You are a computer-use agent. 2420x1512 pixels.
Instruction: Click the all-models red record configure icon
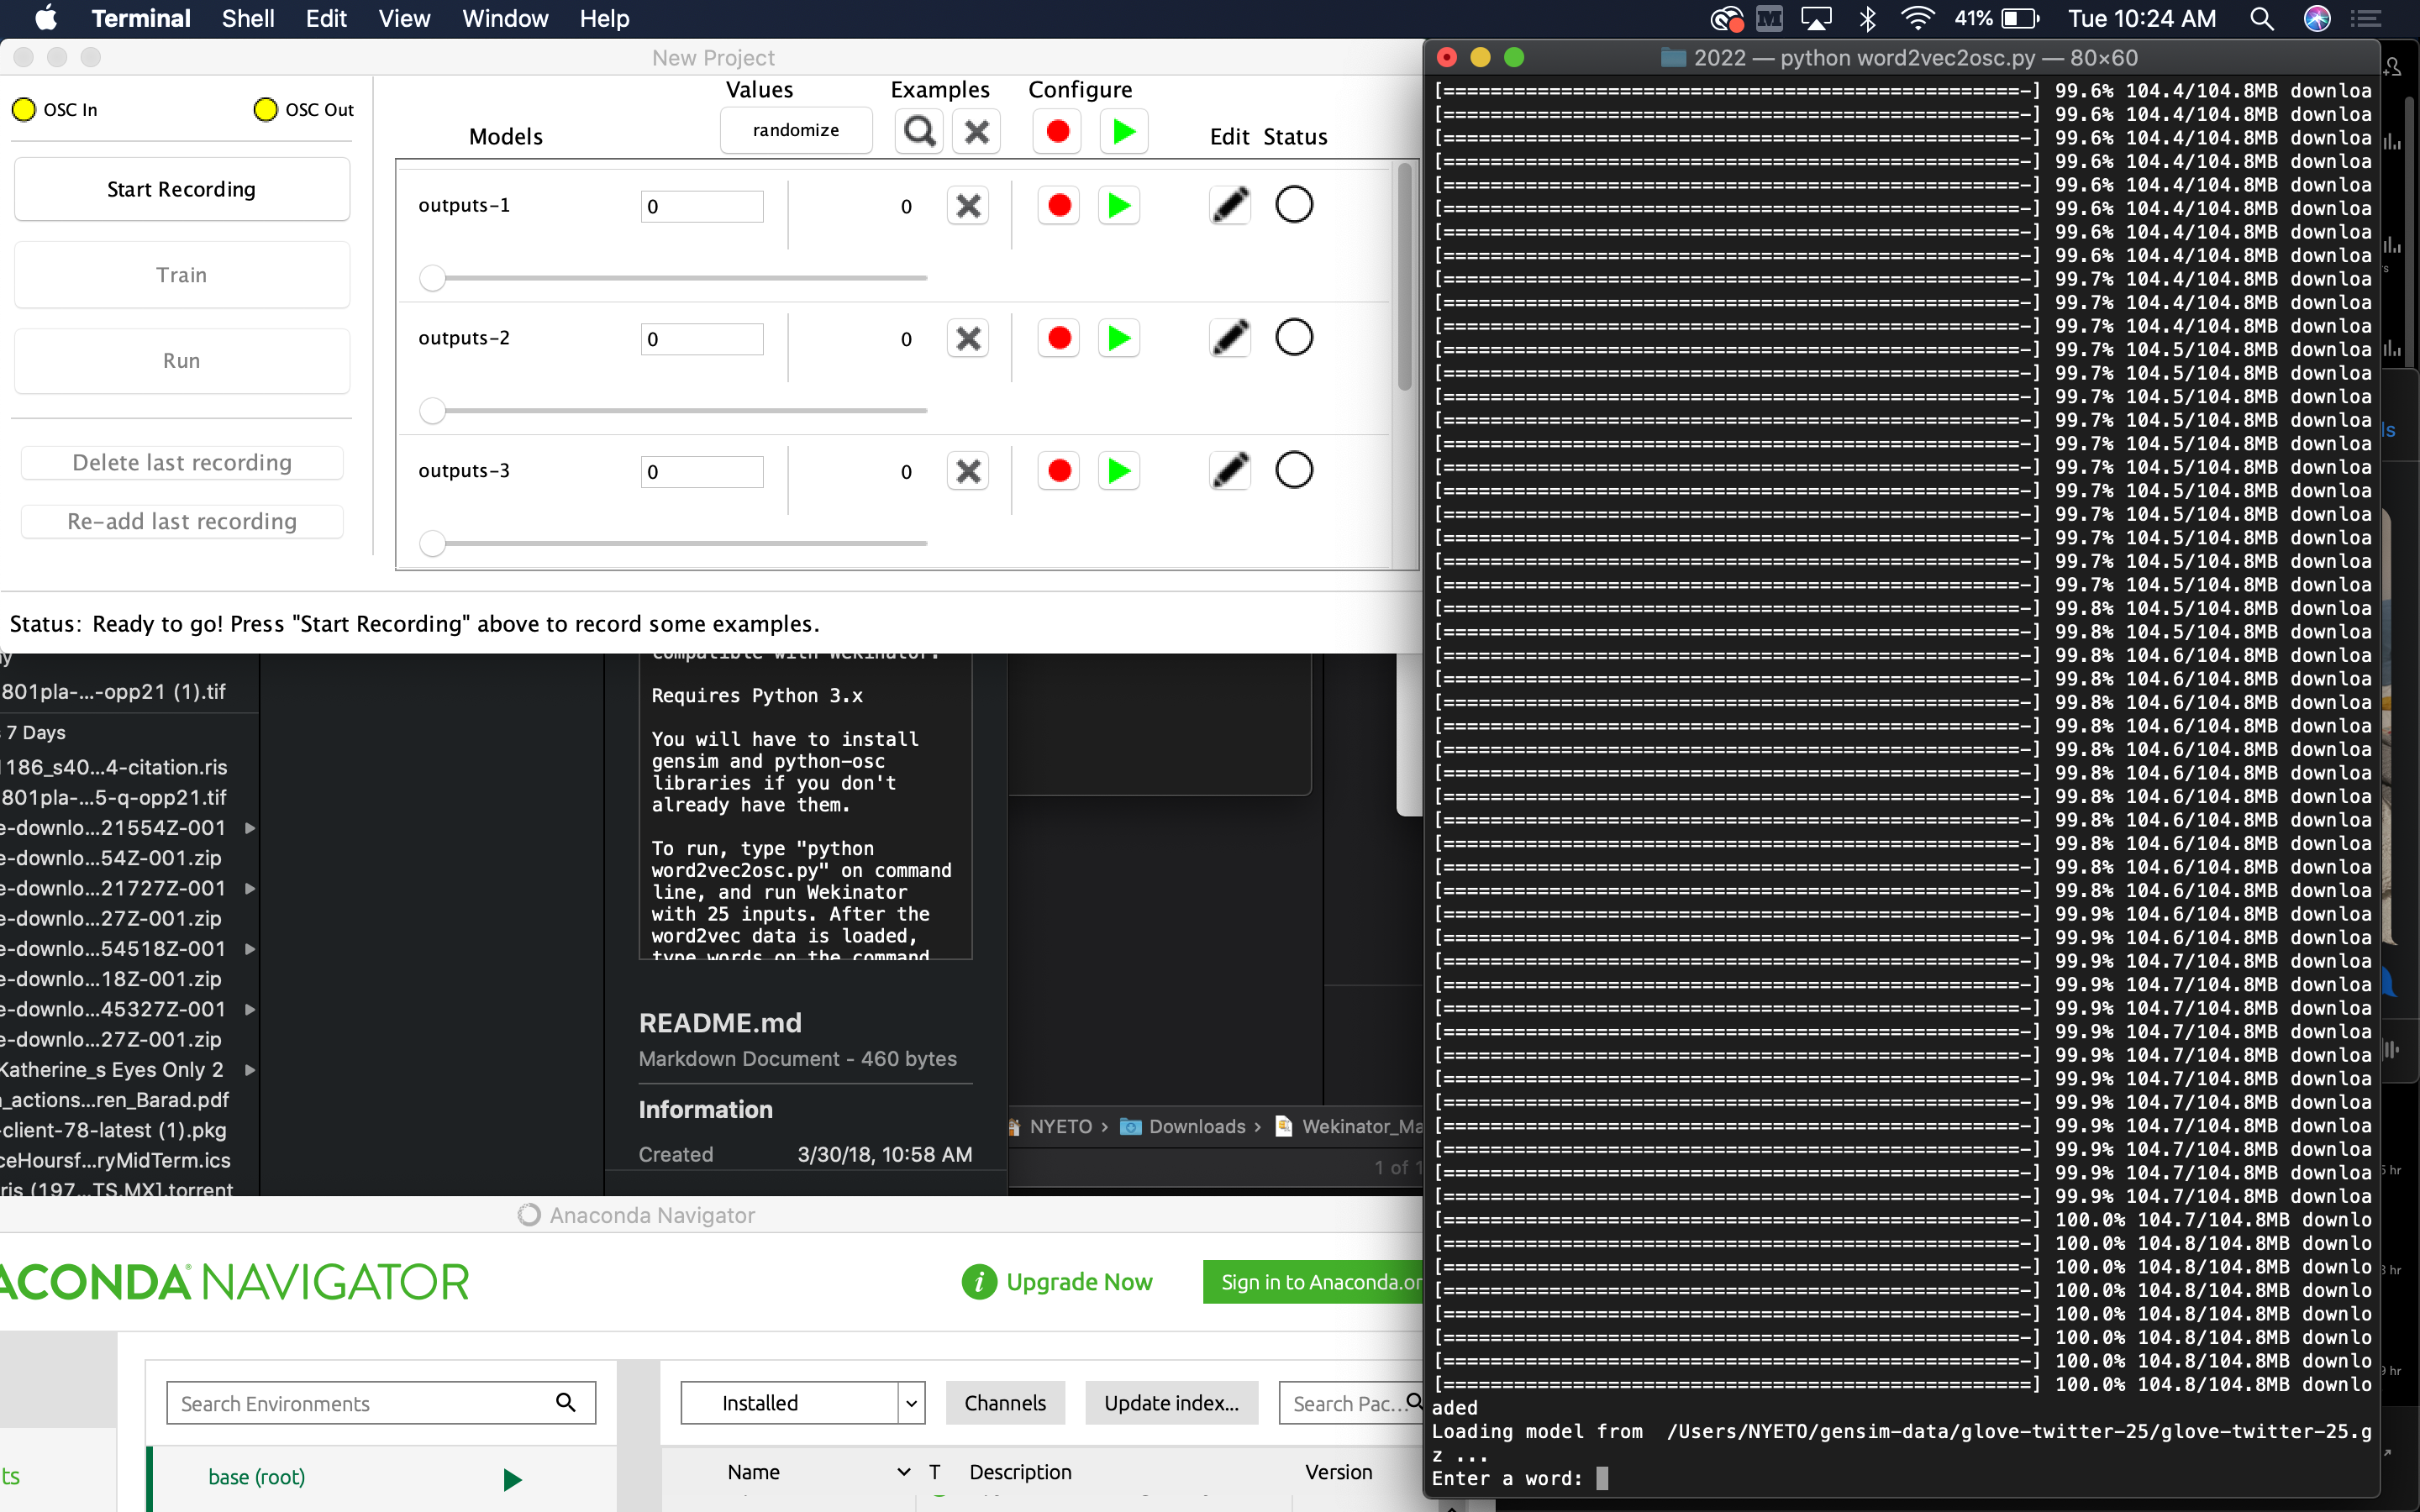coord(1057,131)
